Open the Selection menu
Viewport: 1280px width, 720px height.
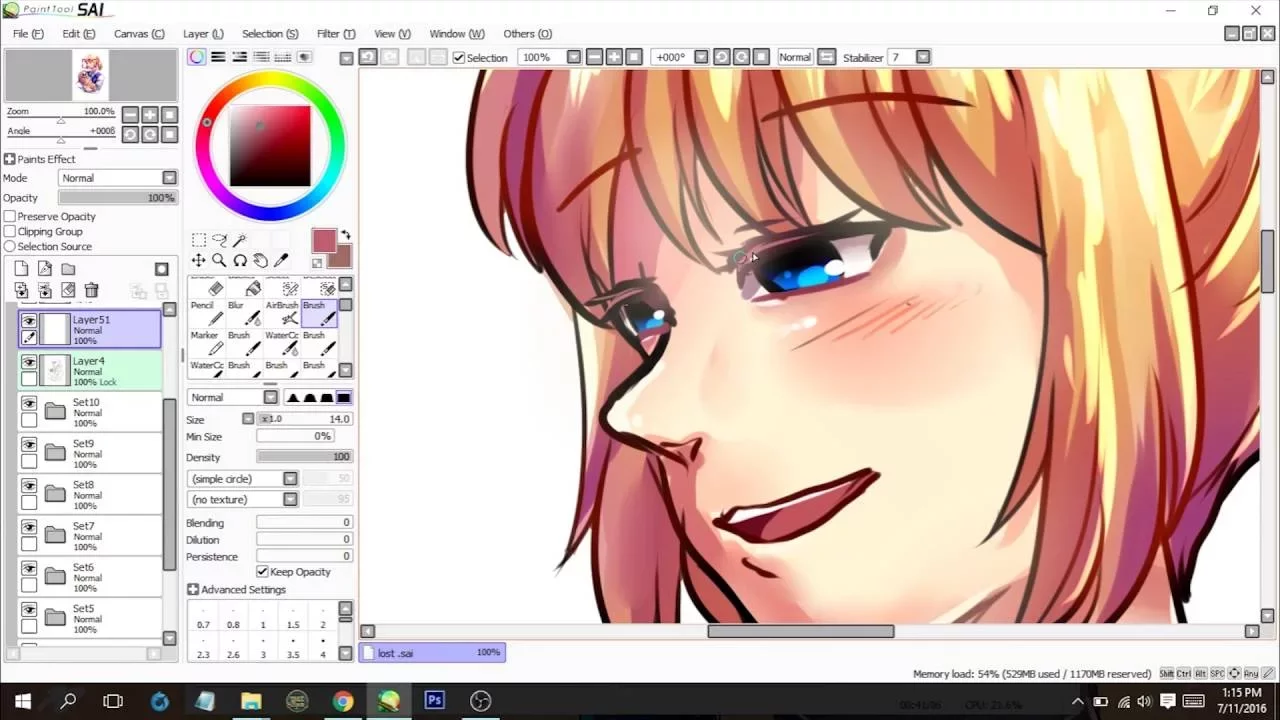[x=270, y=34]
